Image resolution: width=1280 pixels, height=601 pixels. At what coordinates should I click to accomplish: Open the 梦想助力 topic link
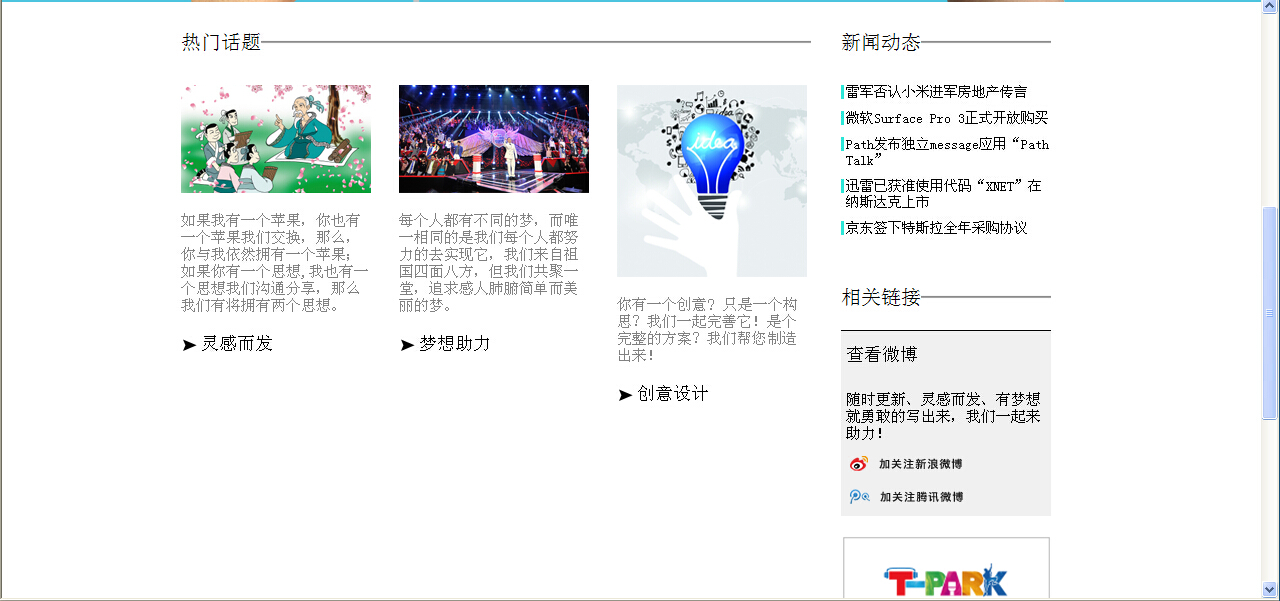pos(455,344)
